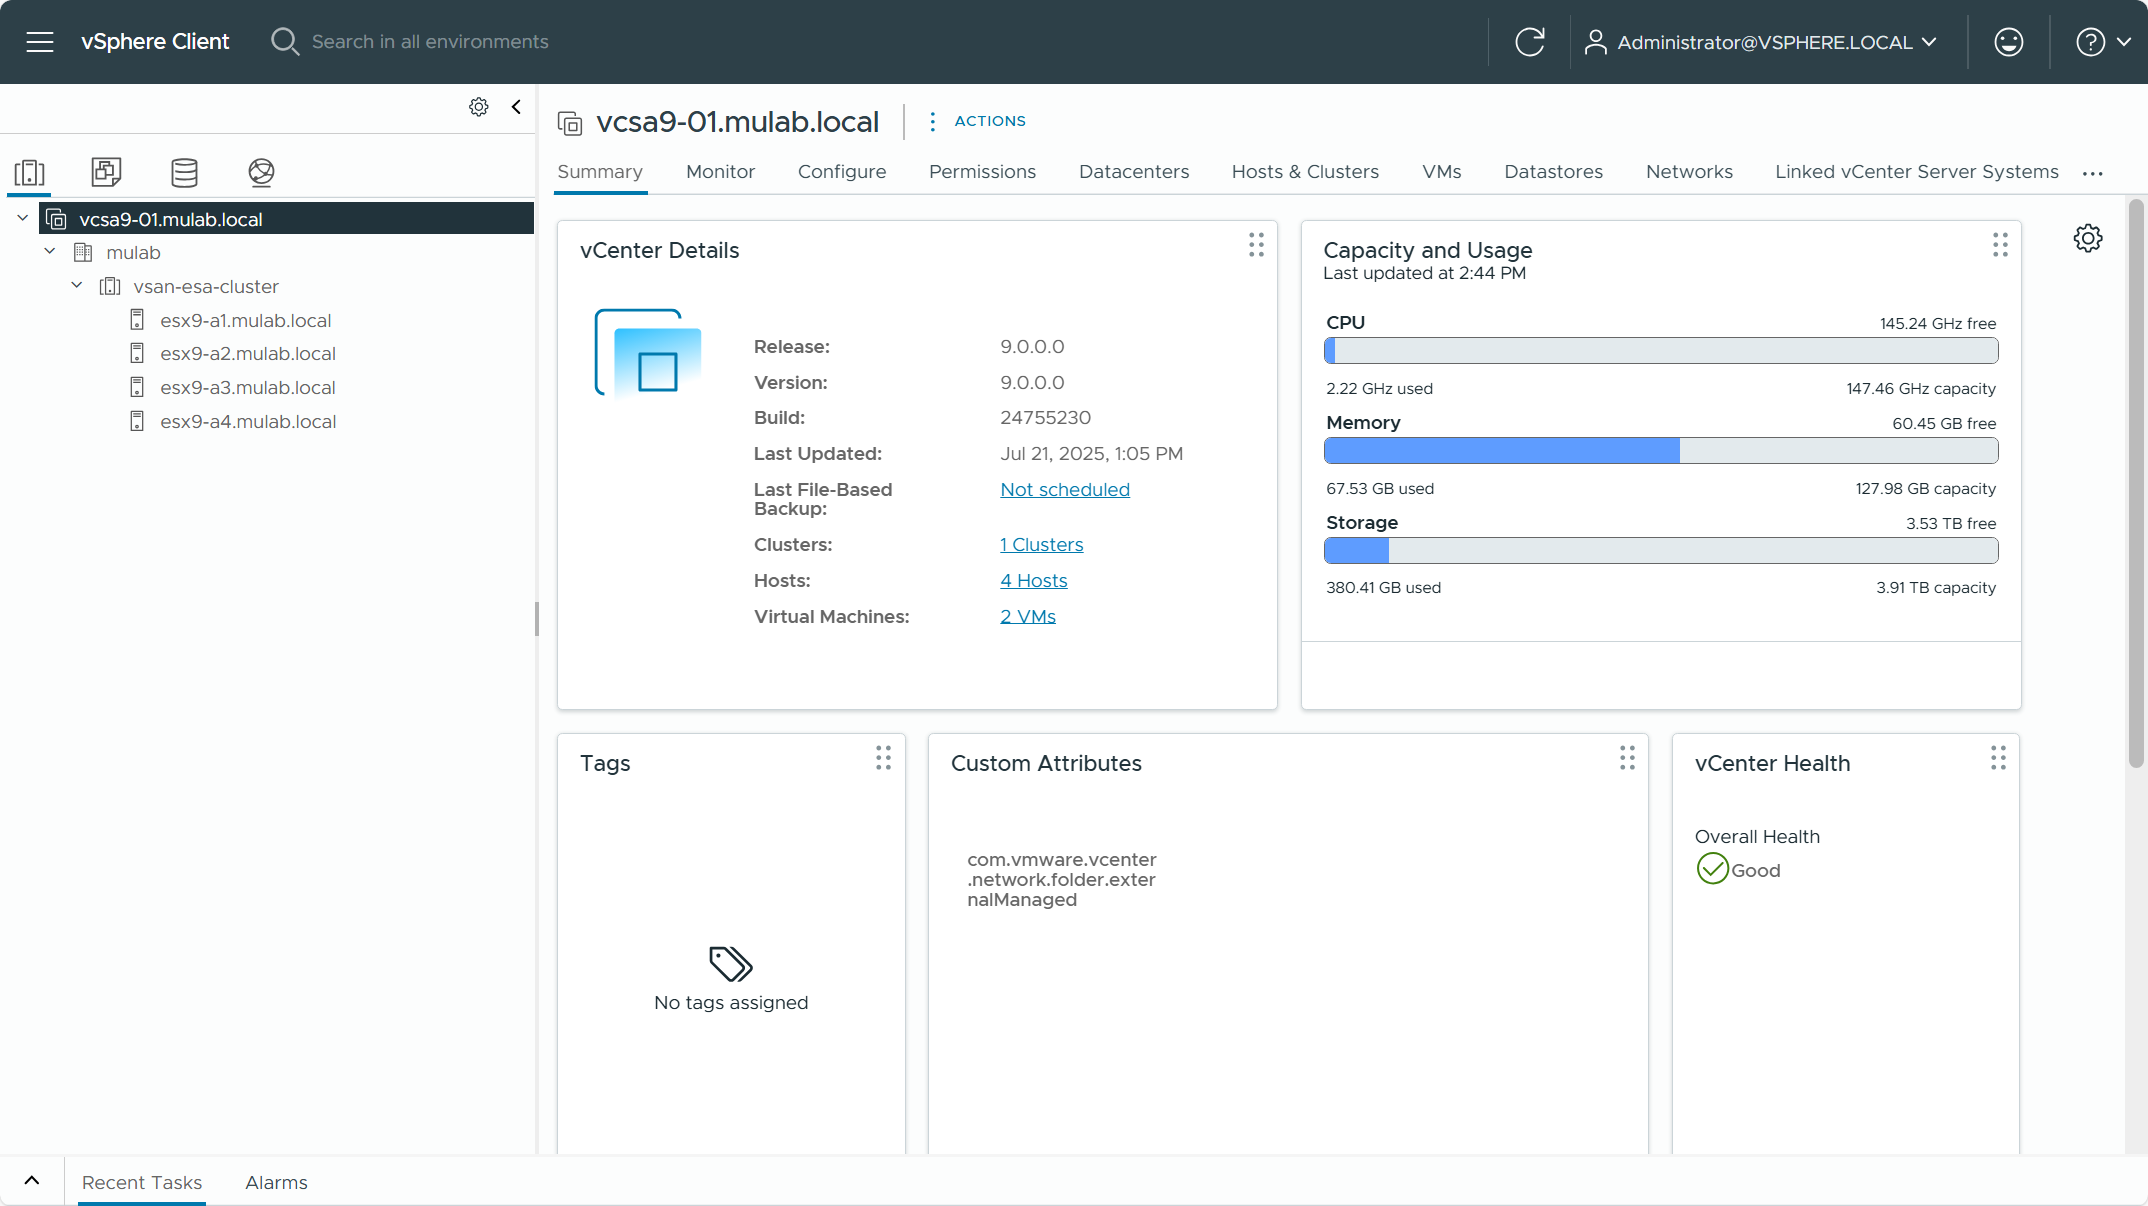2148x1206 pixels.
Task: Open summary page customization gear icon
Action: click(x=2087, y=238)
